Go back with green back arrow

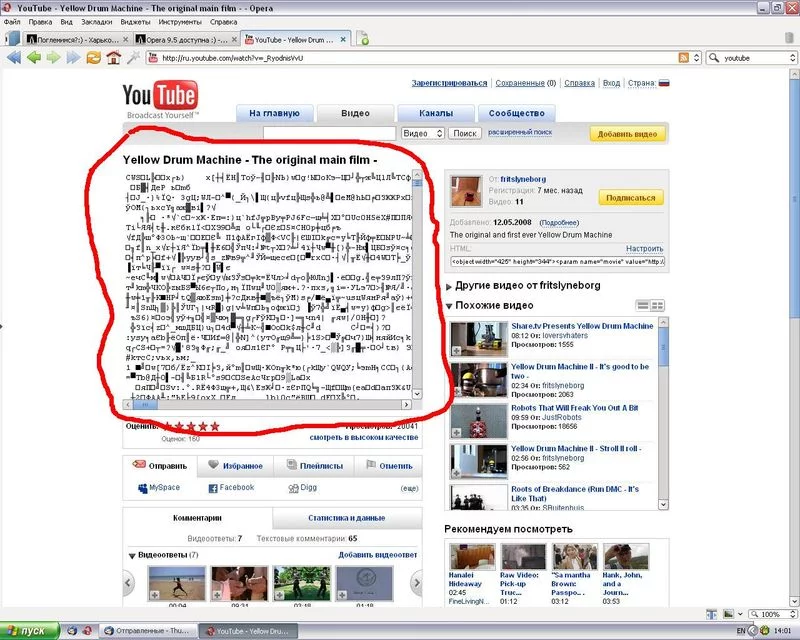tap(34, 58)
